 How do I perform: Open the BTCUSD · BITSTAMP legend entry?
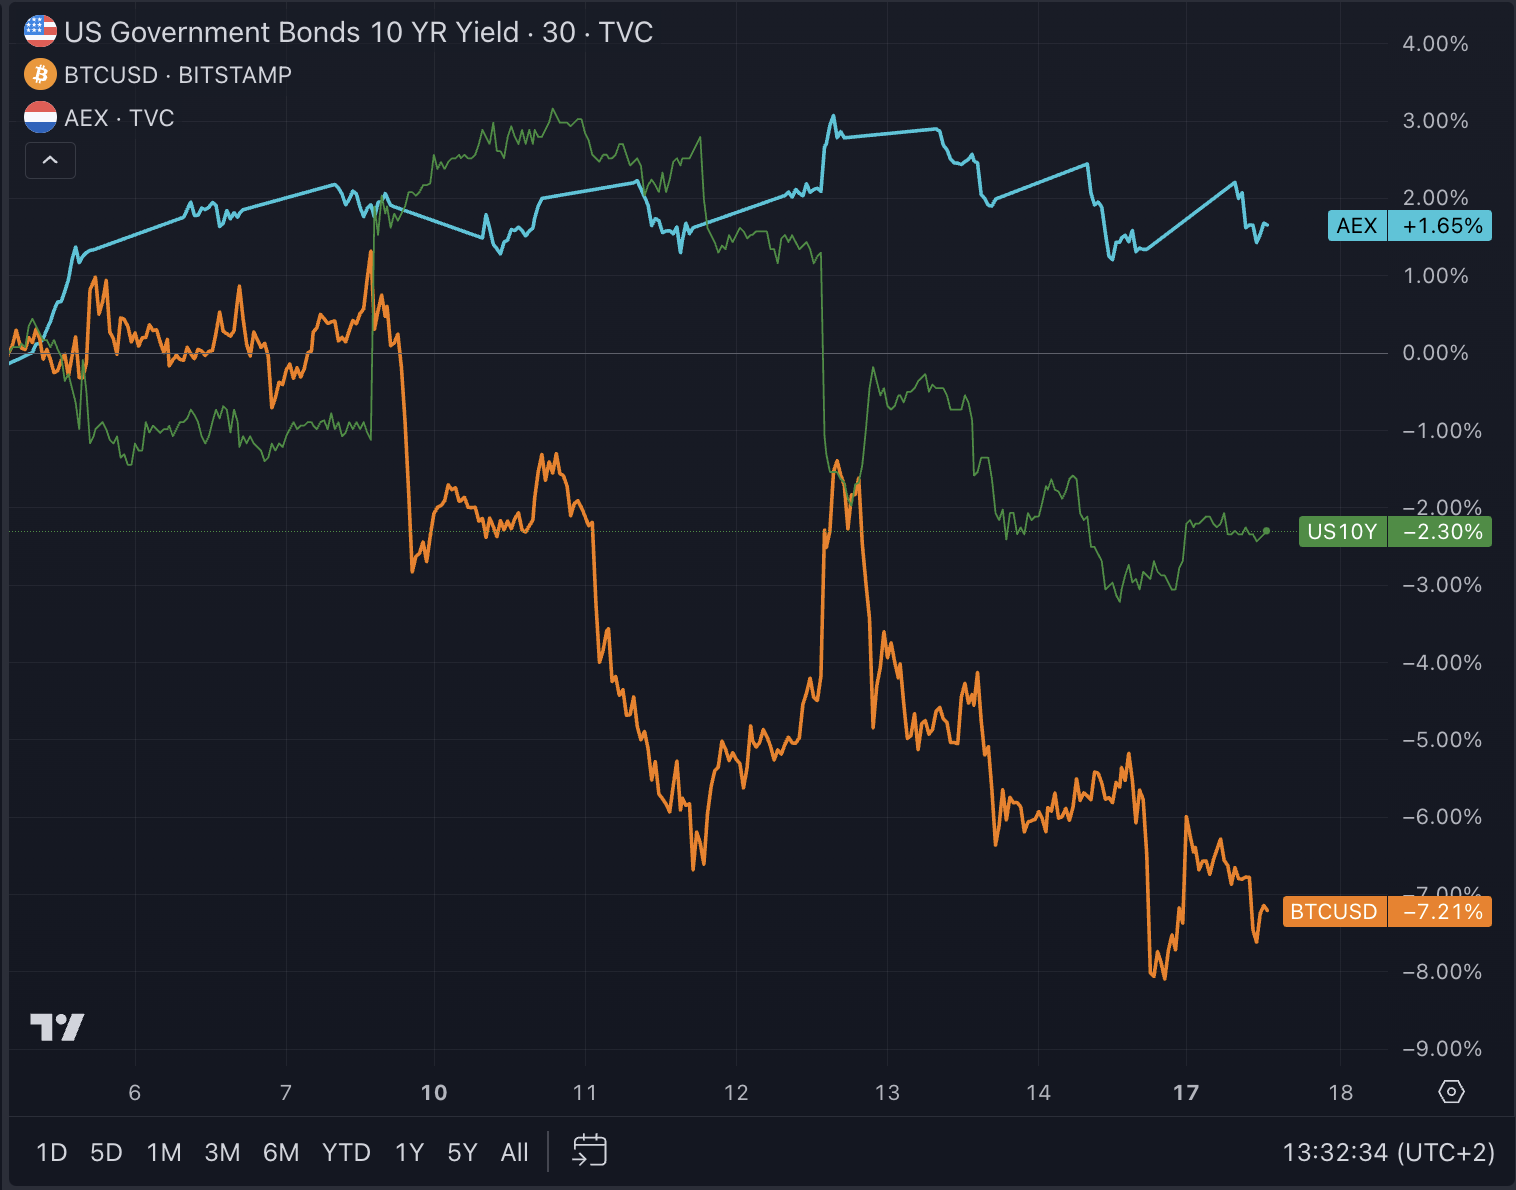[x=178, y=74]
